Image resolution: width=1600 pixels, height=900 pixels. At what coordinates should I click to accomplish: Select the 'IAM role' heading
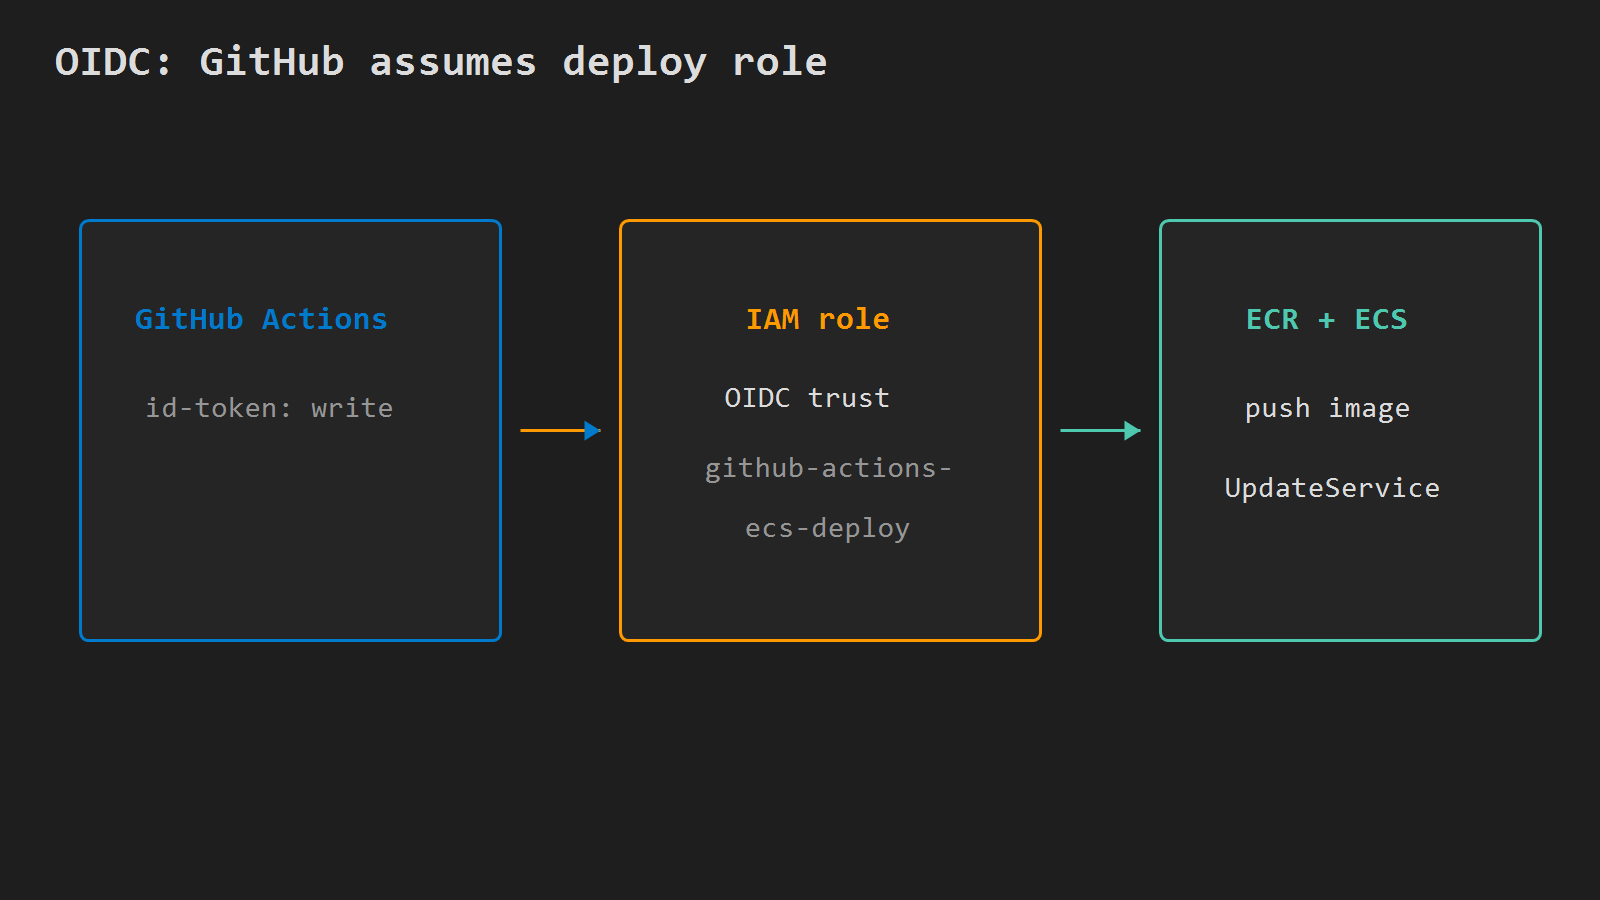coord(818,319)
